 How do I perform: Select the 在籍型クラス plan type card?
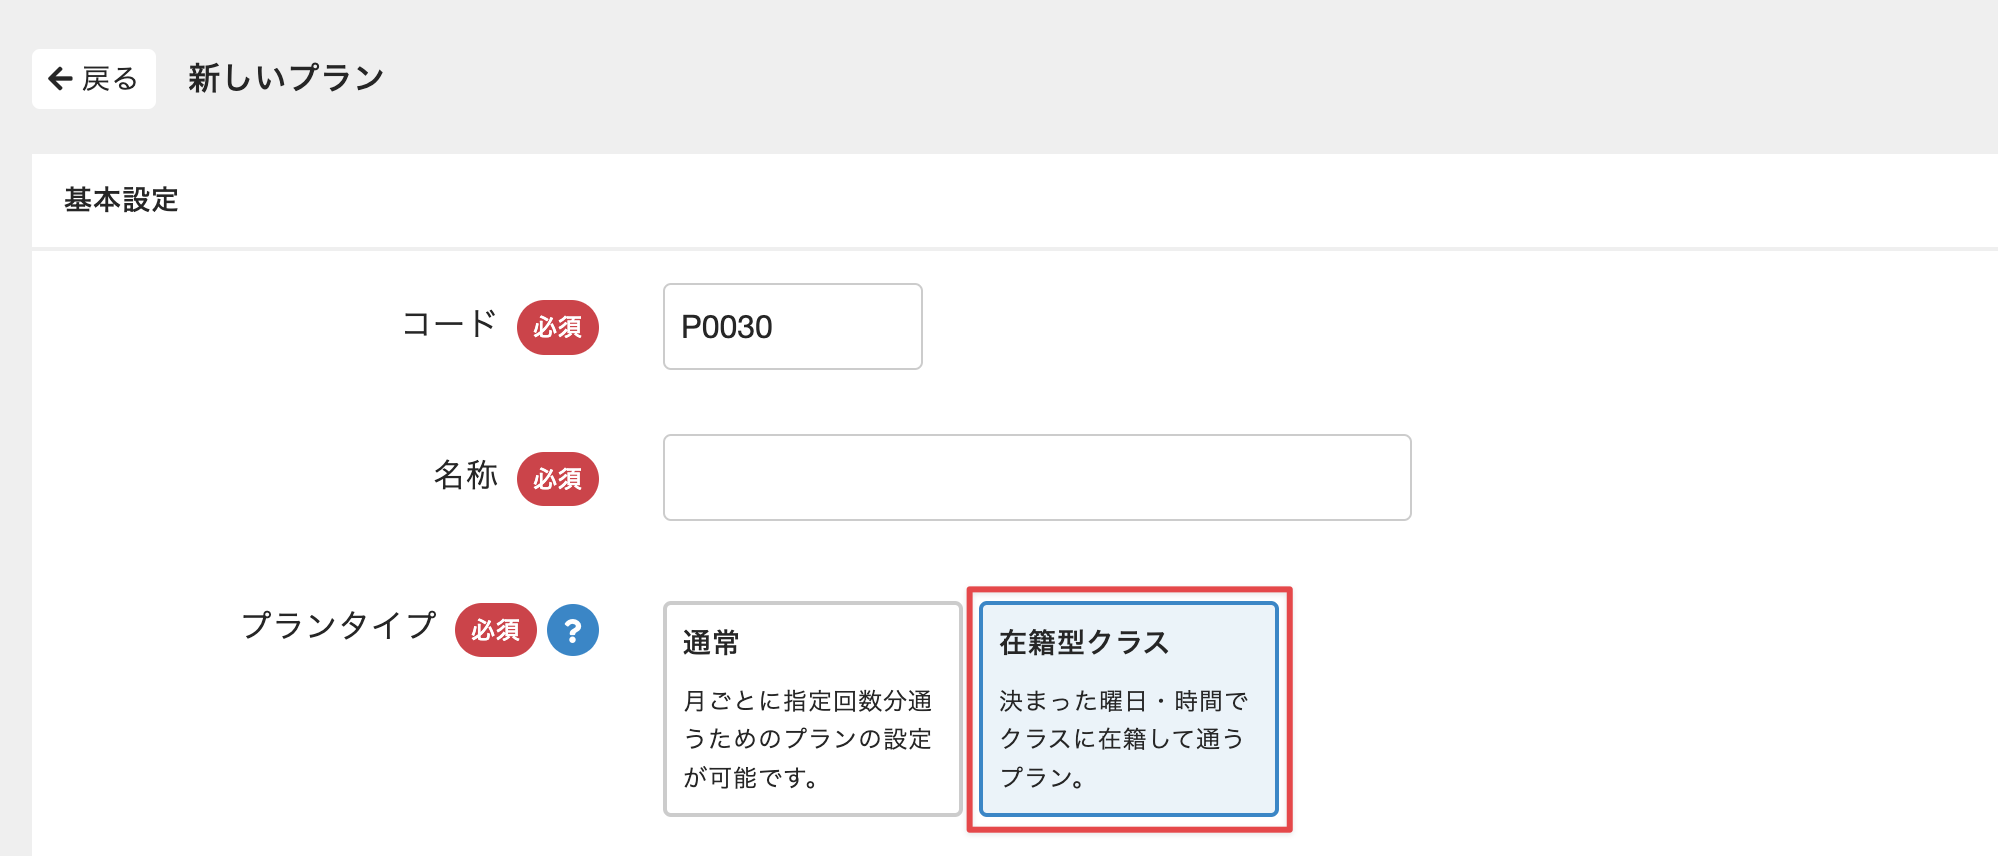point(1128,709)
